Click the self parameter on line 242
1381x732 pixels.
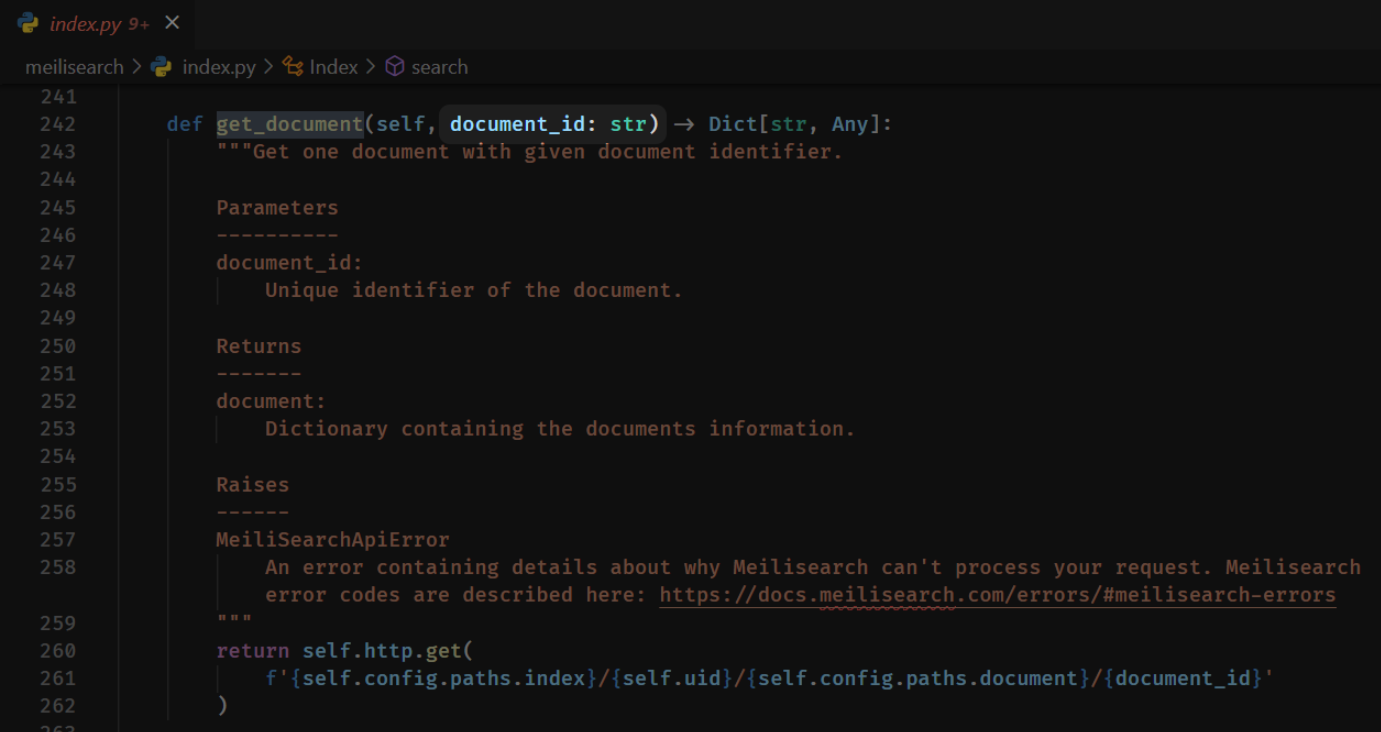[x=400, y=124]
